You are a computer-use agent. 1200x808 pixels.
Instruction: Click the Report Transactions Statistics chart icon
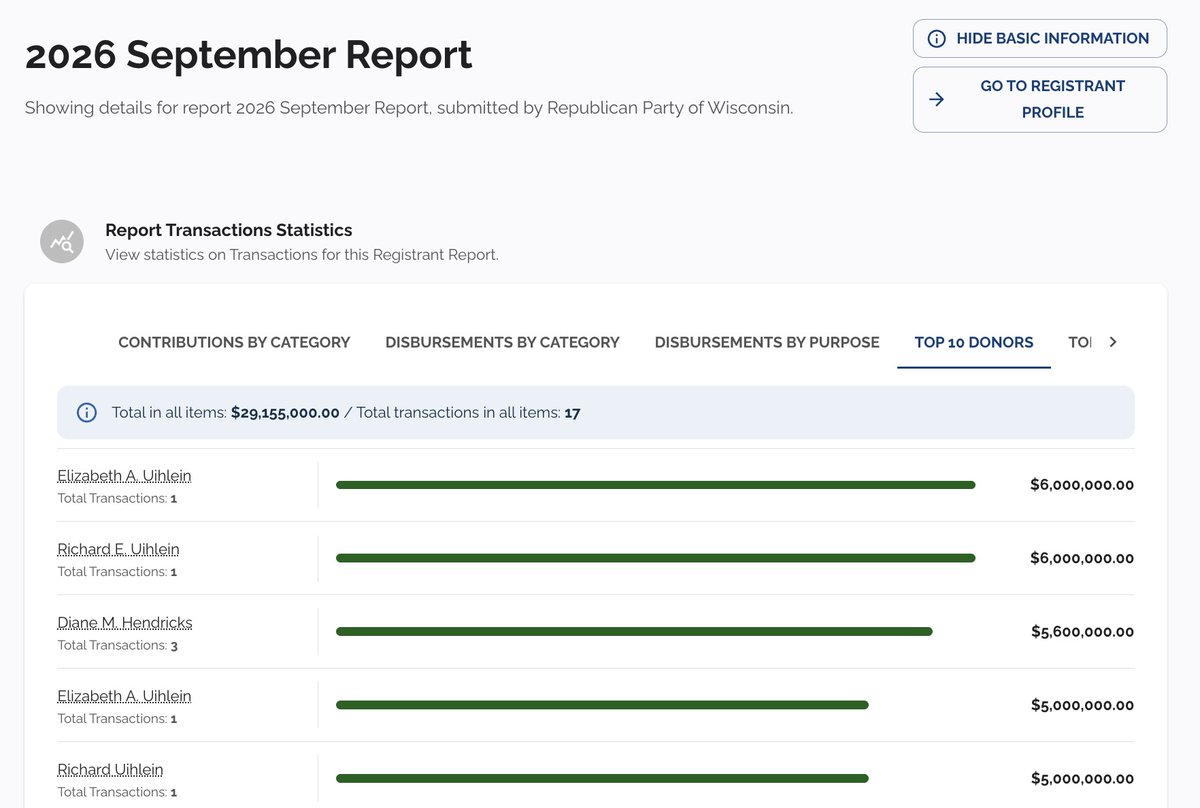point(62,242)
